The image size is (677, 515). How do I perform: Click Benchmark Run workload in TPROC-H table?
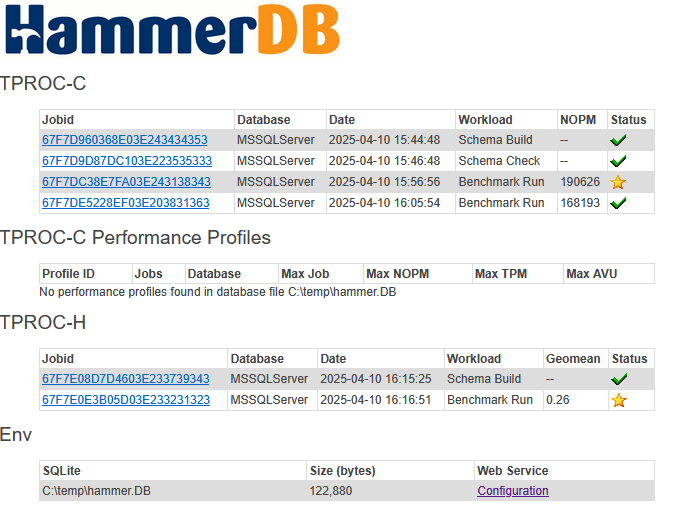pos(490,400)
